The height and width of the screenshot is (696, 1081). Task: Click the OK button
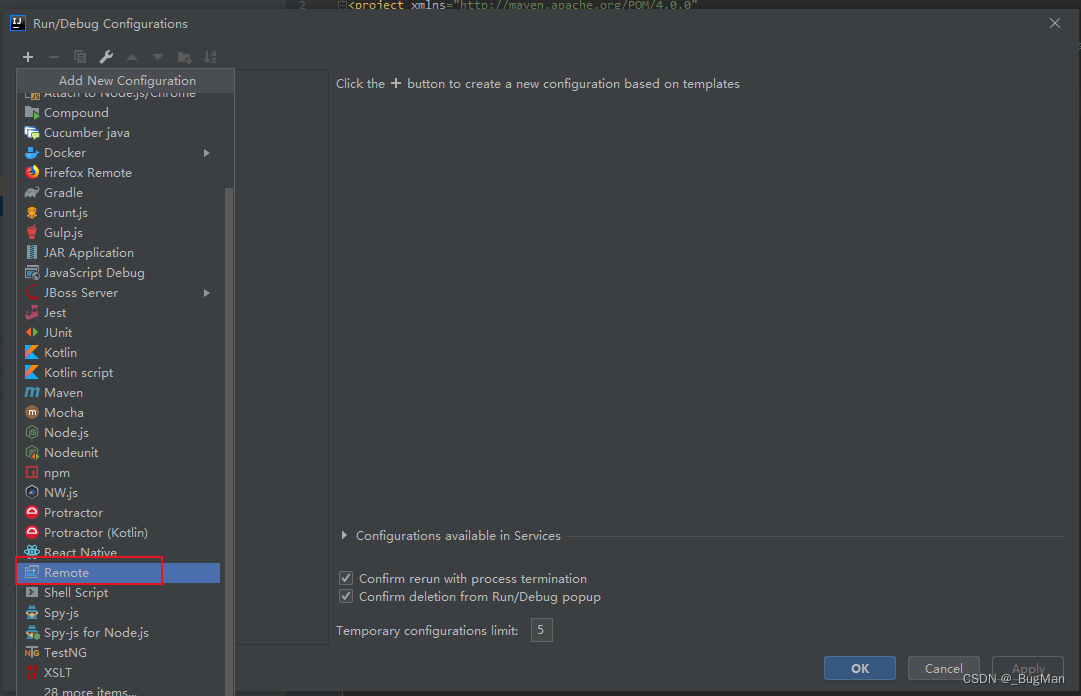(x=860, y=668)
